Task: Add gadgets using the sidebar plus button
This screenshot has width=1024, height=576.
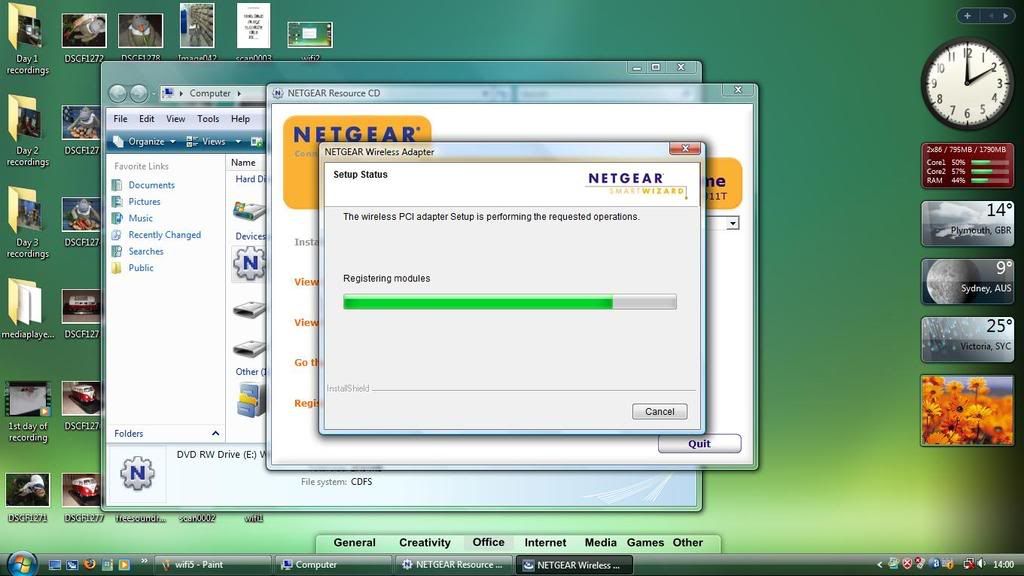Action: pos(967,16)
